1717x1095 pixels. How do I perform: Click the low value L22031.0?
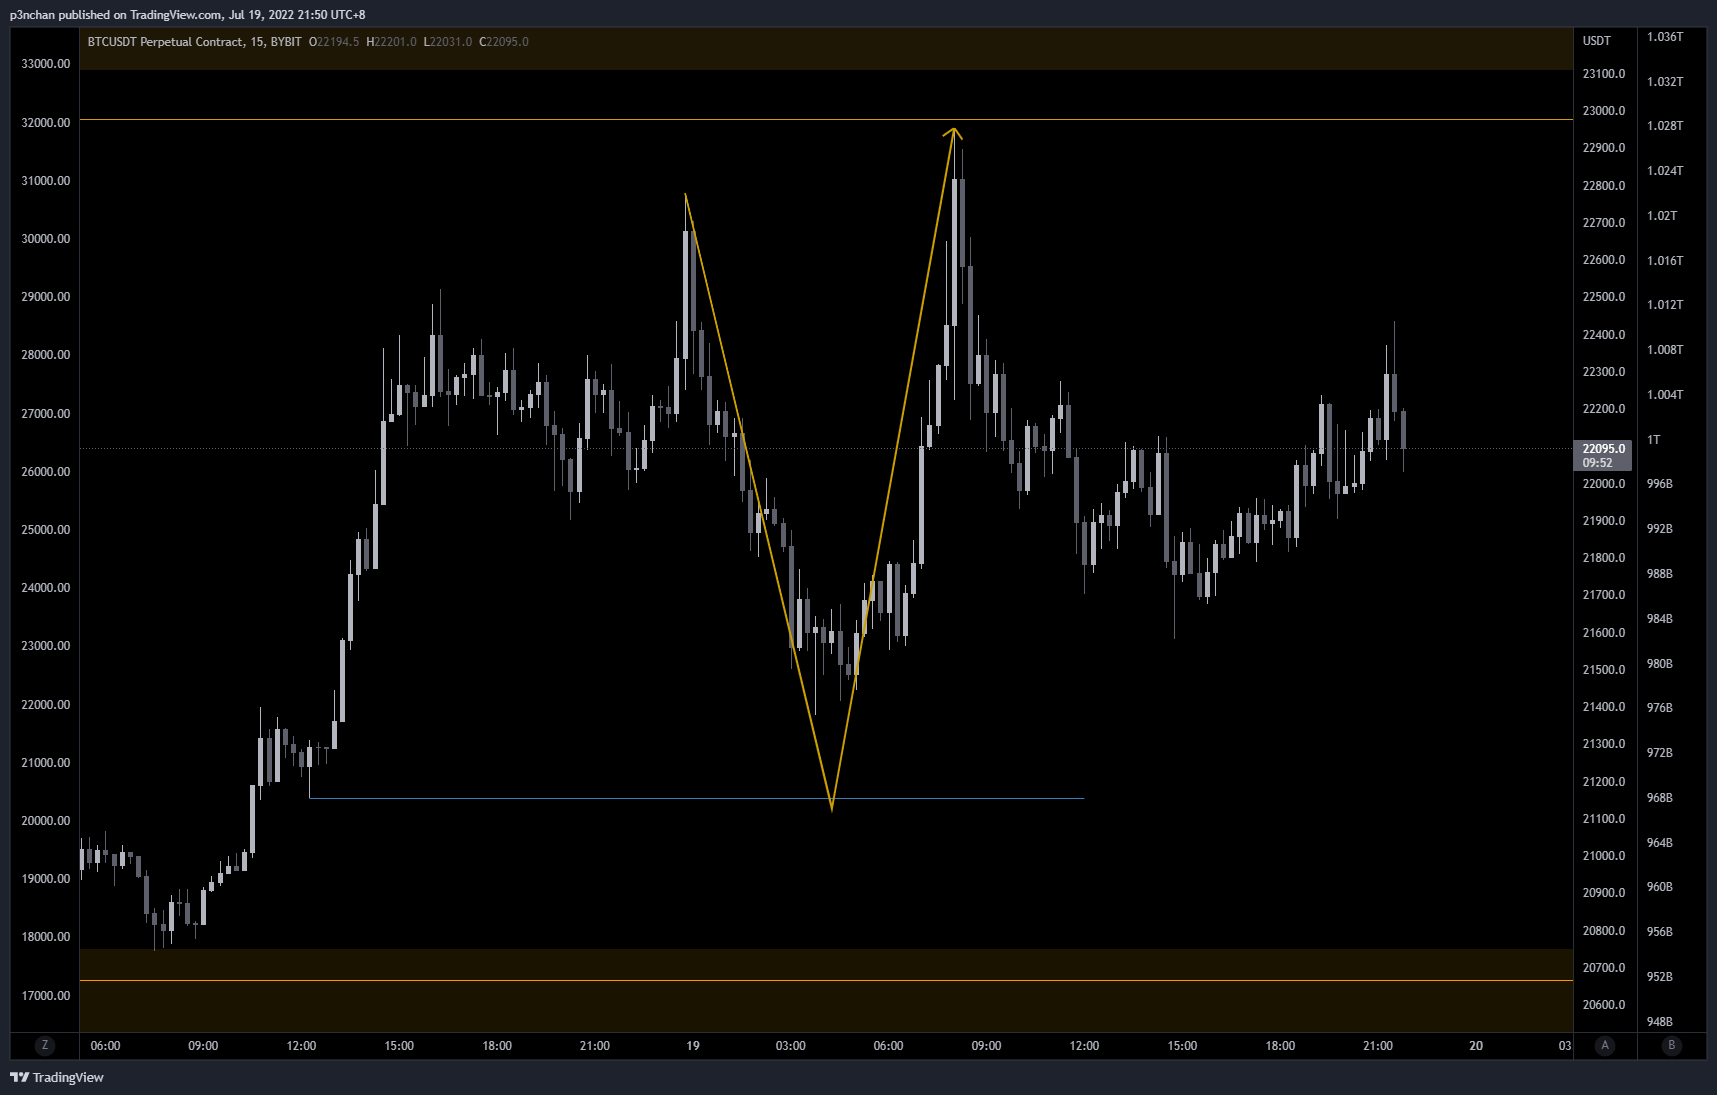[448, 42]
